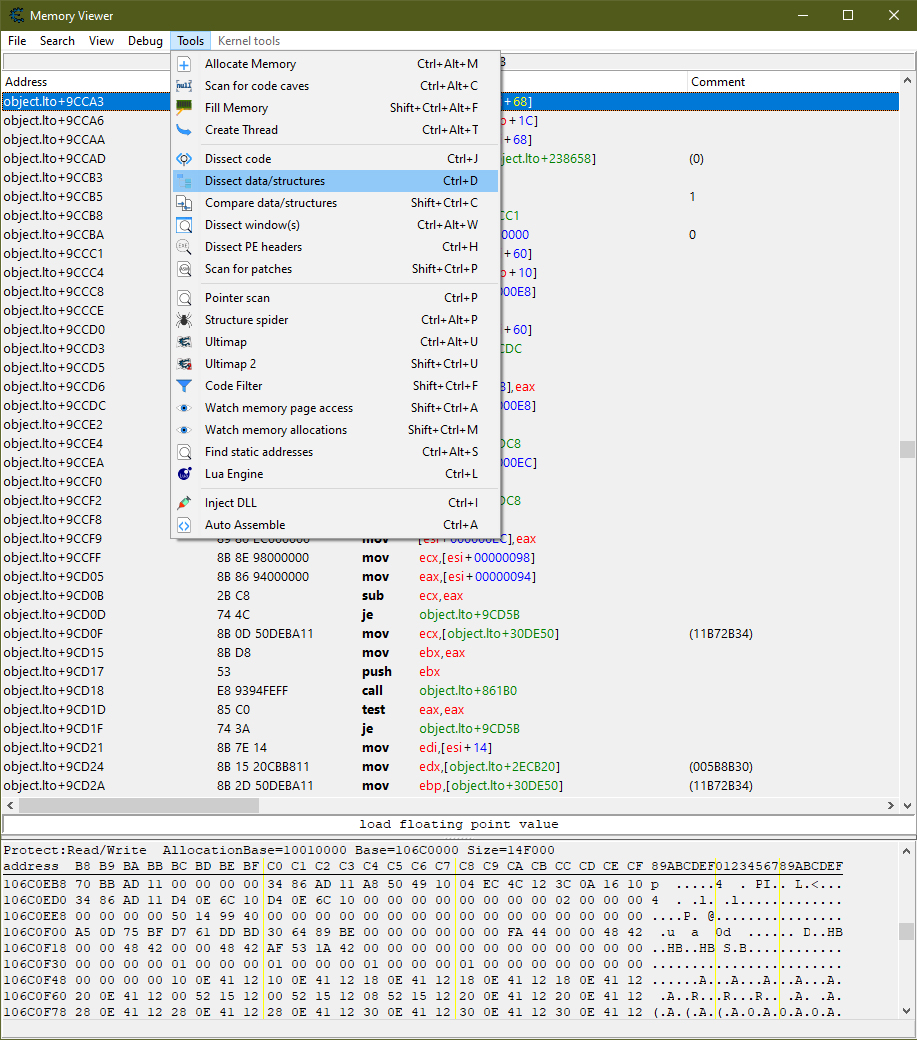Open the Search menu
Viewport: 917px width, 1040px height.
click(57, 41)
